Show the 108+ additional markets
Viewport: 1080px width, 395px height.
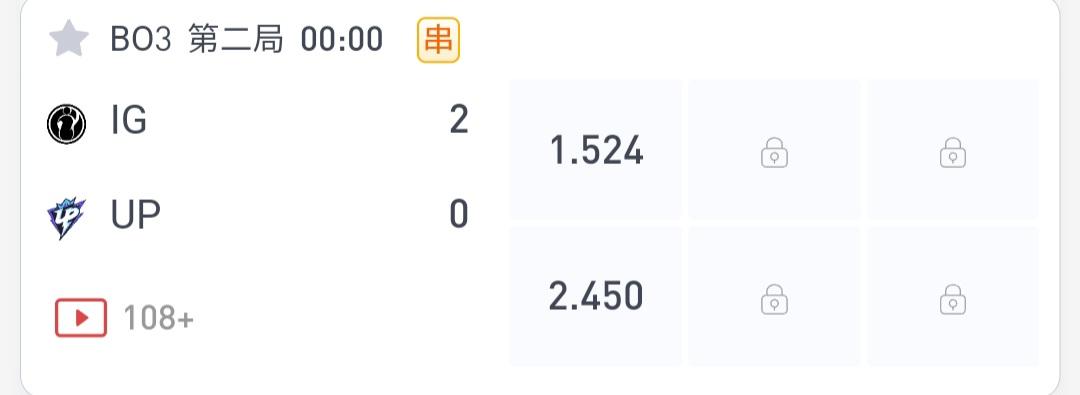pyautogui.click(x=158, y=318)
